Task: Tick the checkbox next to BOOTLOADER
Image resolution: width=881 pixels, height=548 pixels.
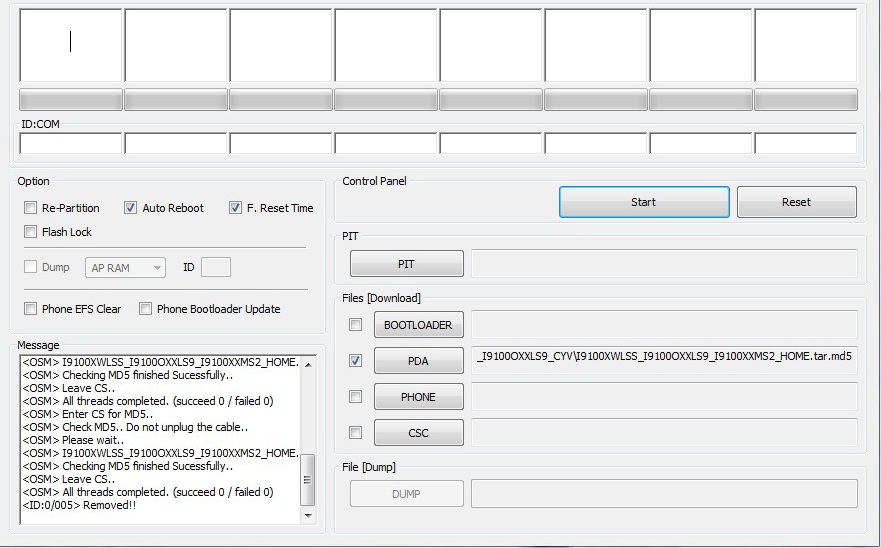Action: 355,324
